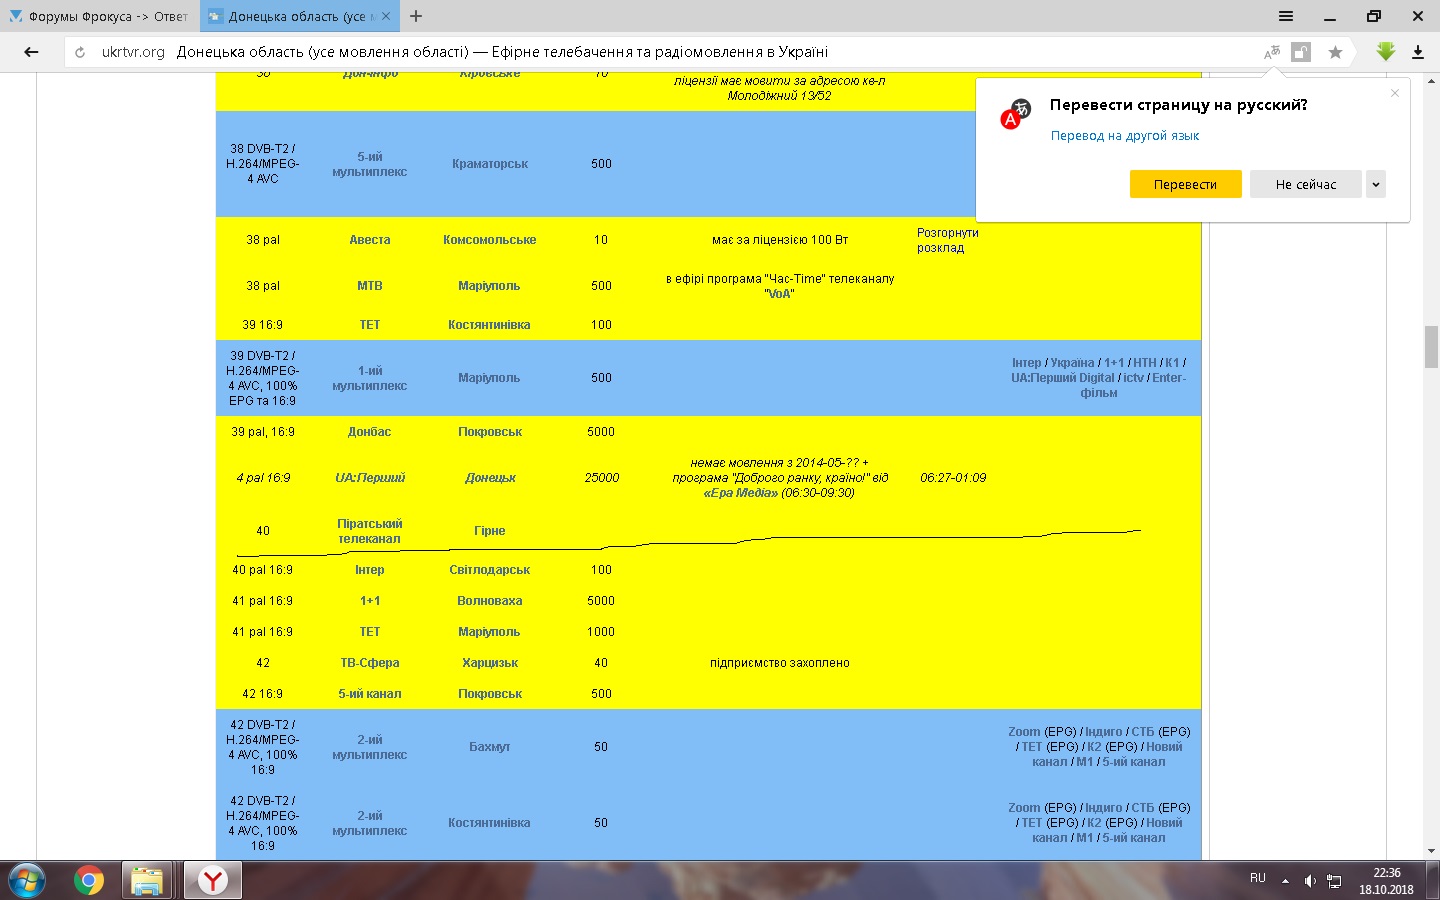This screenshot has height=900, width=1440.
Task: Open Перевод на другой язык link
Action: coord(1125,136)
